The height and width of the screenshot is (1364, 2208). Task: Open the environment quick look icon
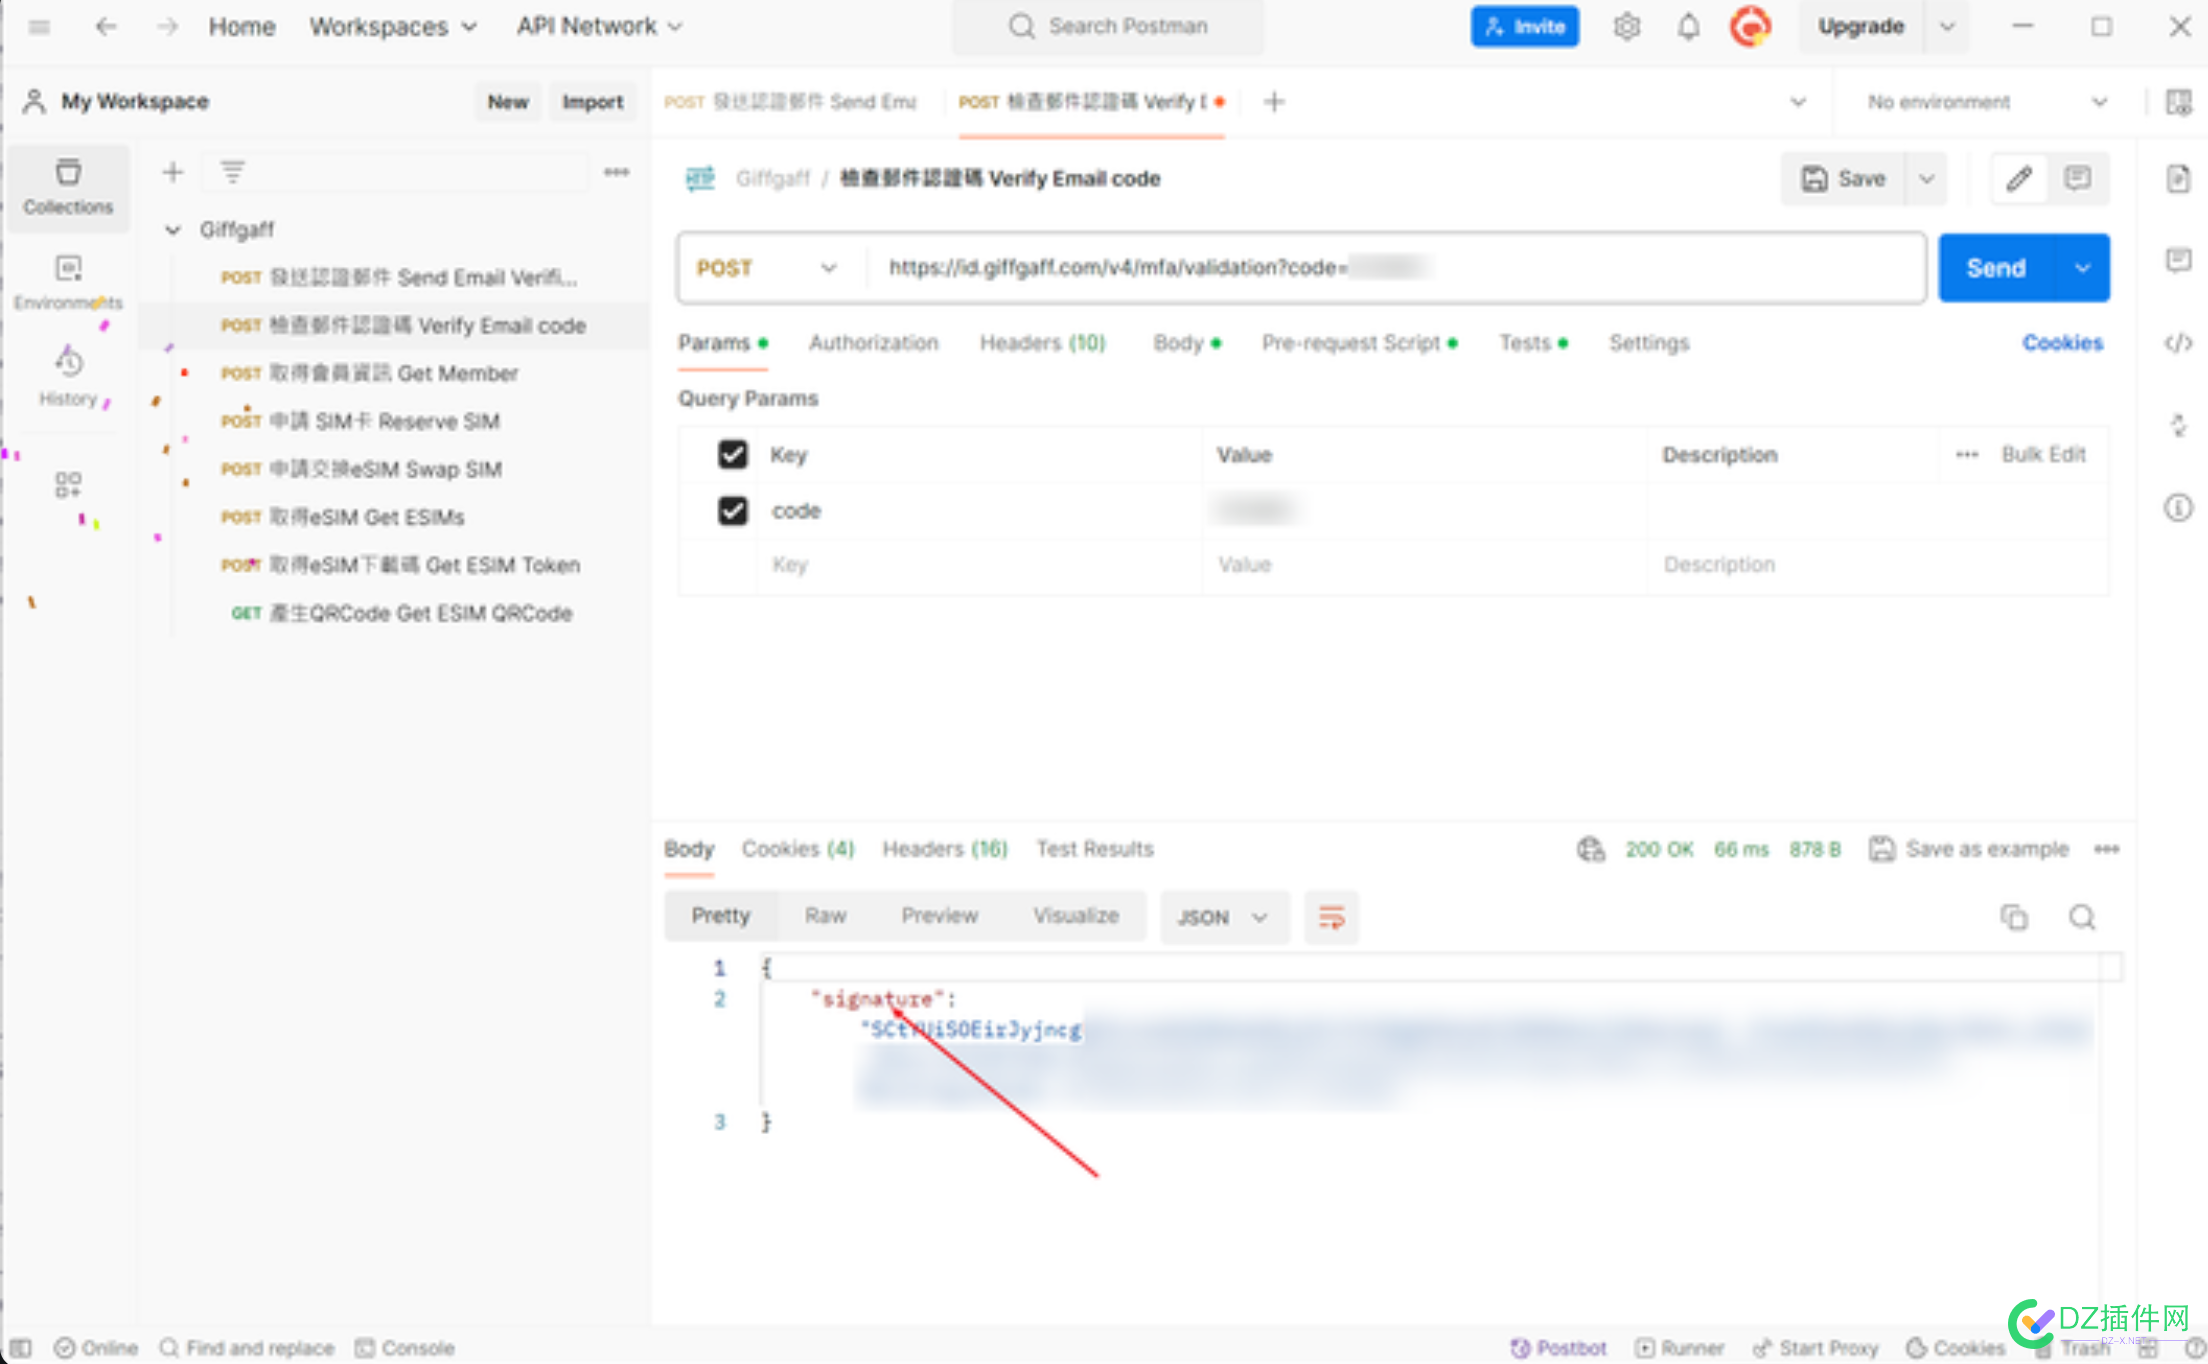(2179, 101)
